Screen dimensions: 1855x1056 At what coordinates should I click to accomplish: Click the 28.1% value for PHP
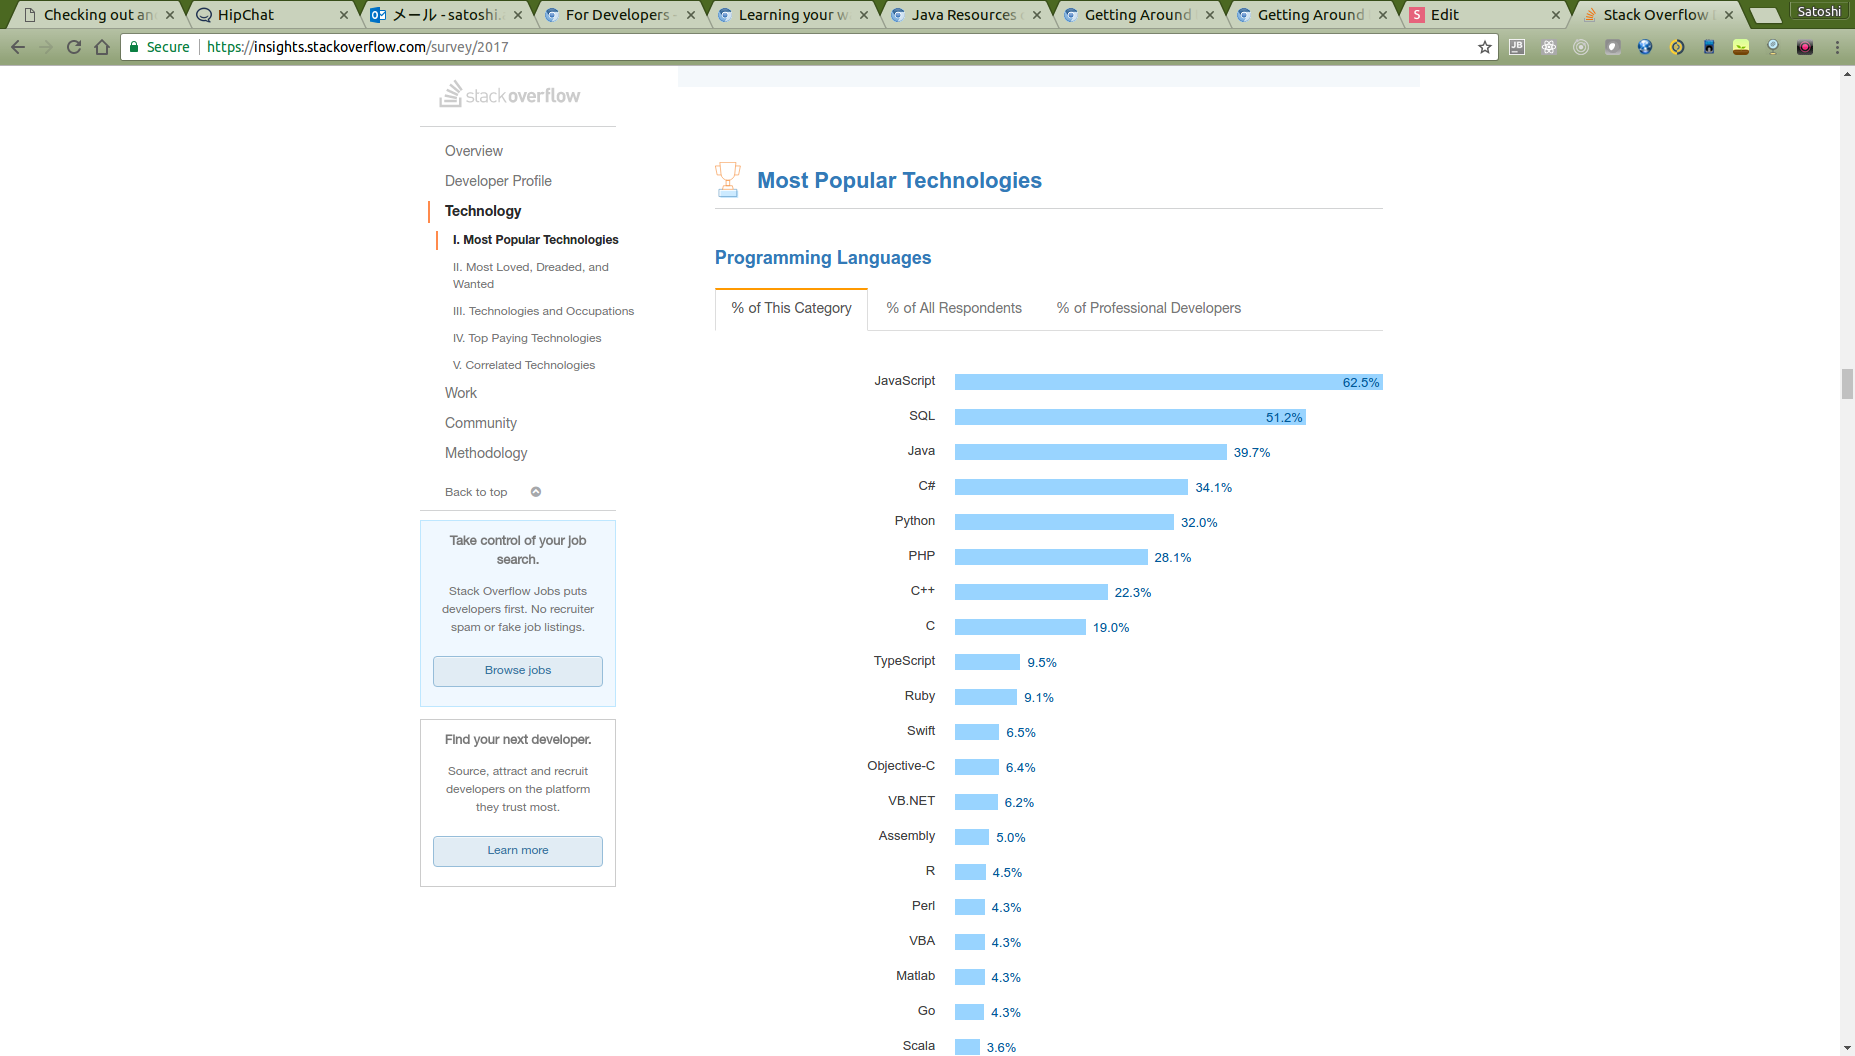tap(1173, 558)
